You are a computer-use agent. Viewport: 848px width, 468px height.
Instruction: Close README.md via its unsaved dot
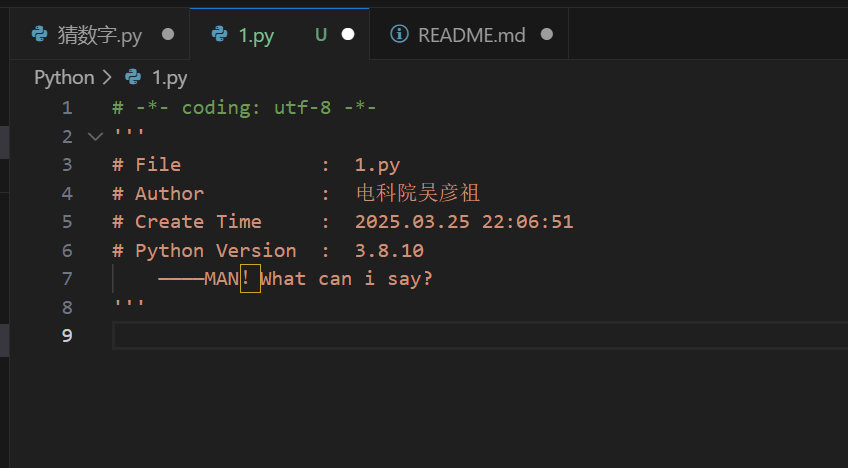point(547,35)
